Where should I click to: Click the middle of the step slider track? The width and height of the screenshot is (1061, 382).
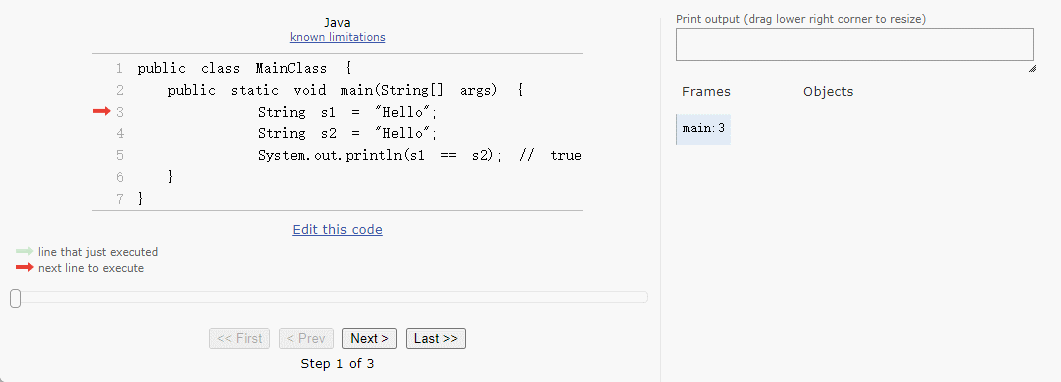[329, 297]
